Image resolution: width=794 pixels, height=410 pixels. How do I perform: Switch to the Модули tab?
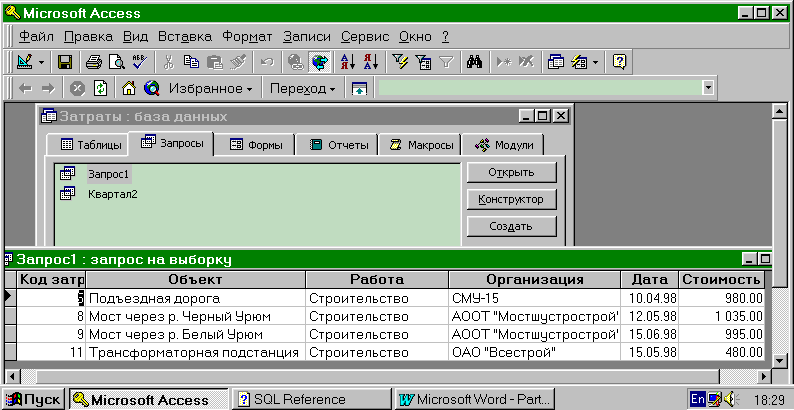tap(502, 145)
